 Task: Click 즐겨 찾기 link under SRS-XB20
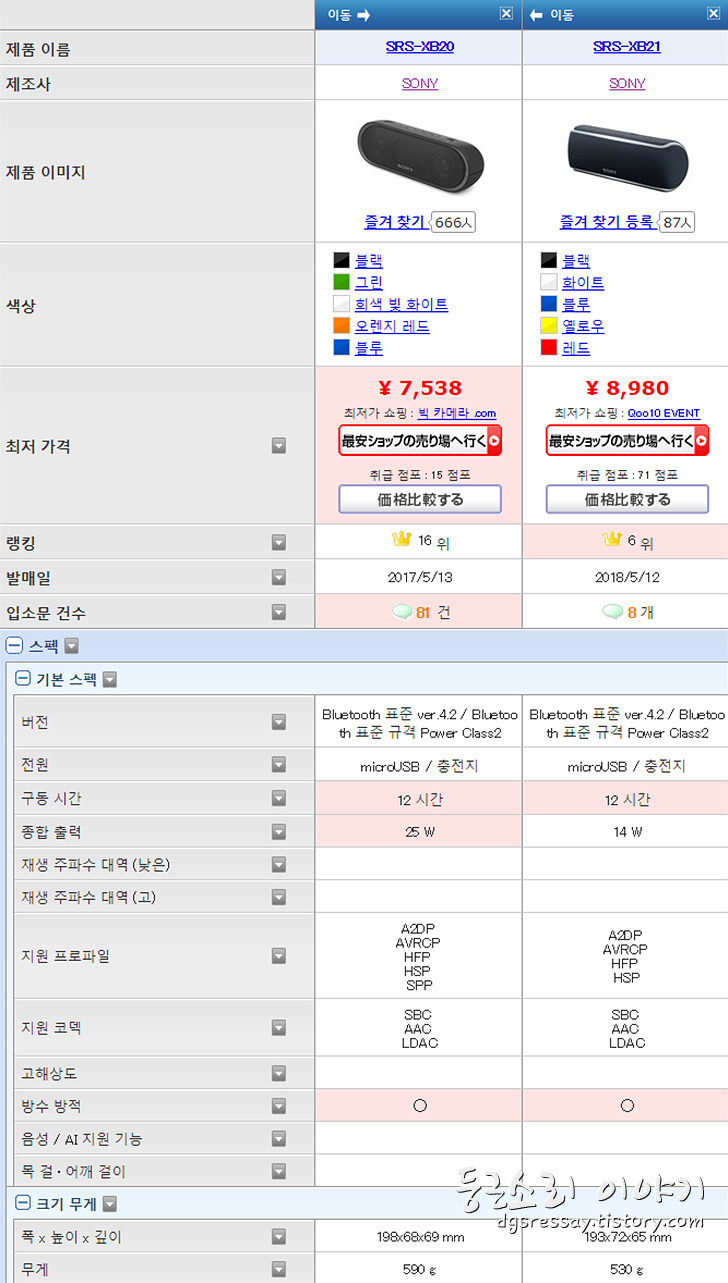click(x=394, y=222)
